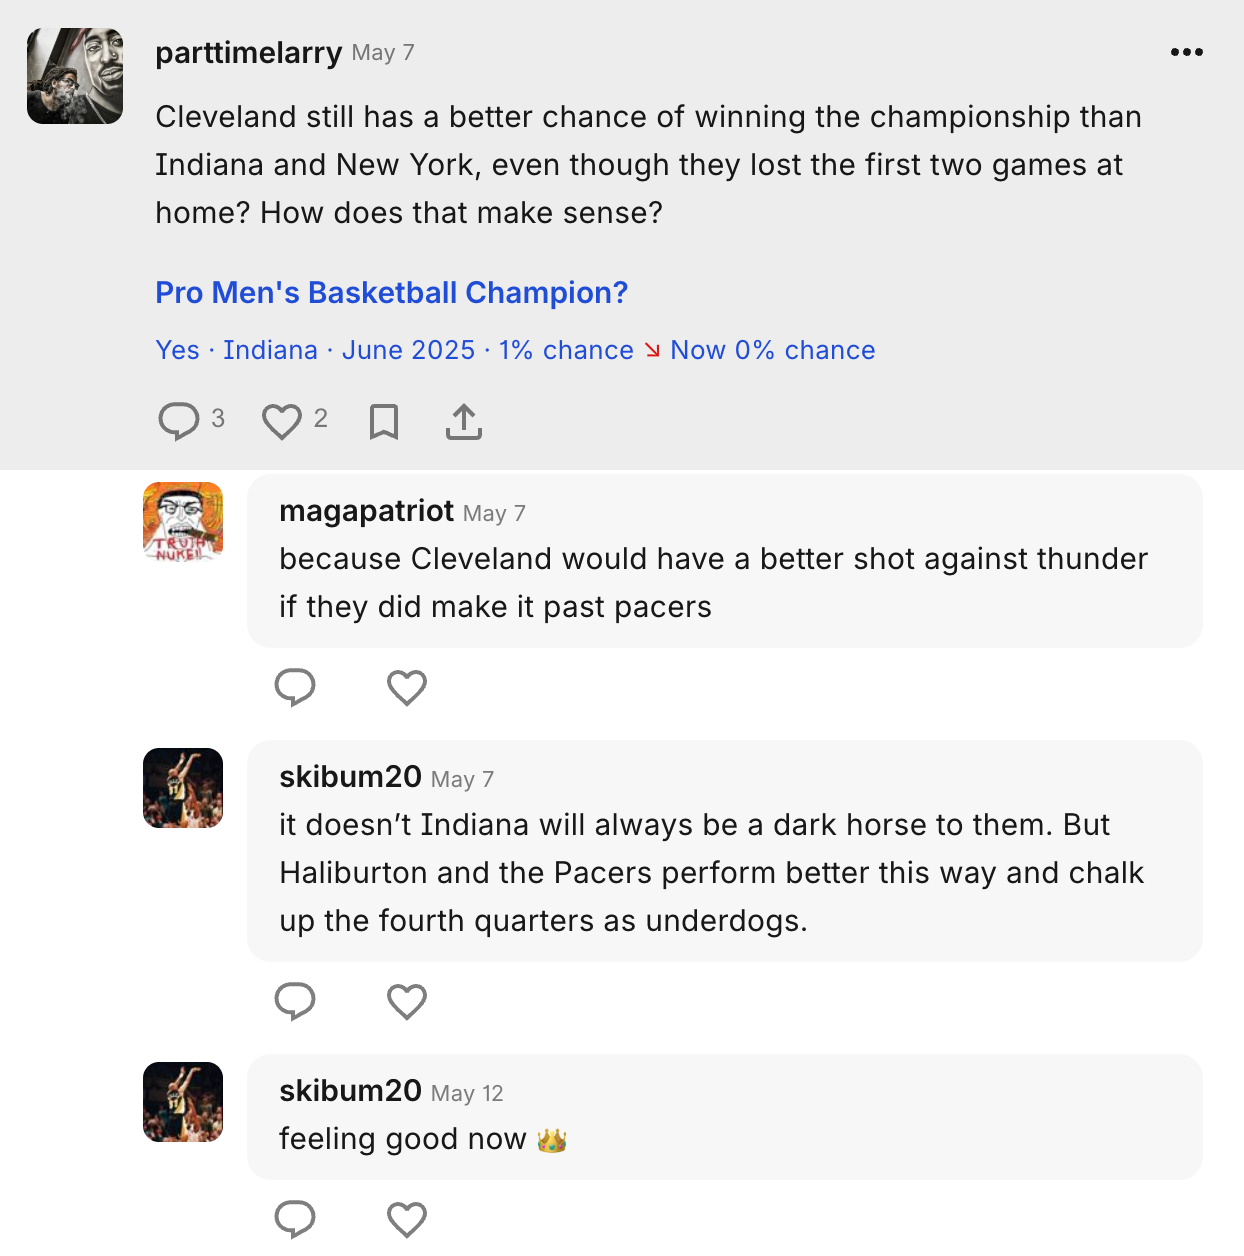The height and width of the screenshot is (1256, 1244).
Task: Click the comment icon on parttimelarry's post
Action: pyautogui.click(x=179, y=421)
